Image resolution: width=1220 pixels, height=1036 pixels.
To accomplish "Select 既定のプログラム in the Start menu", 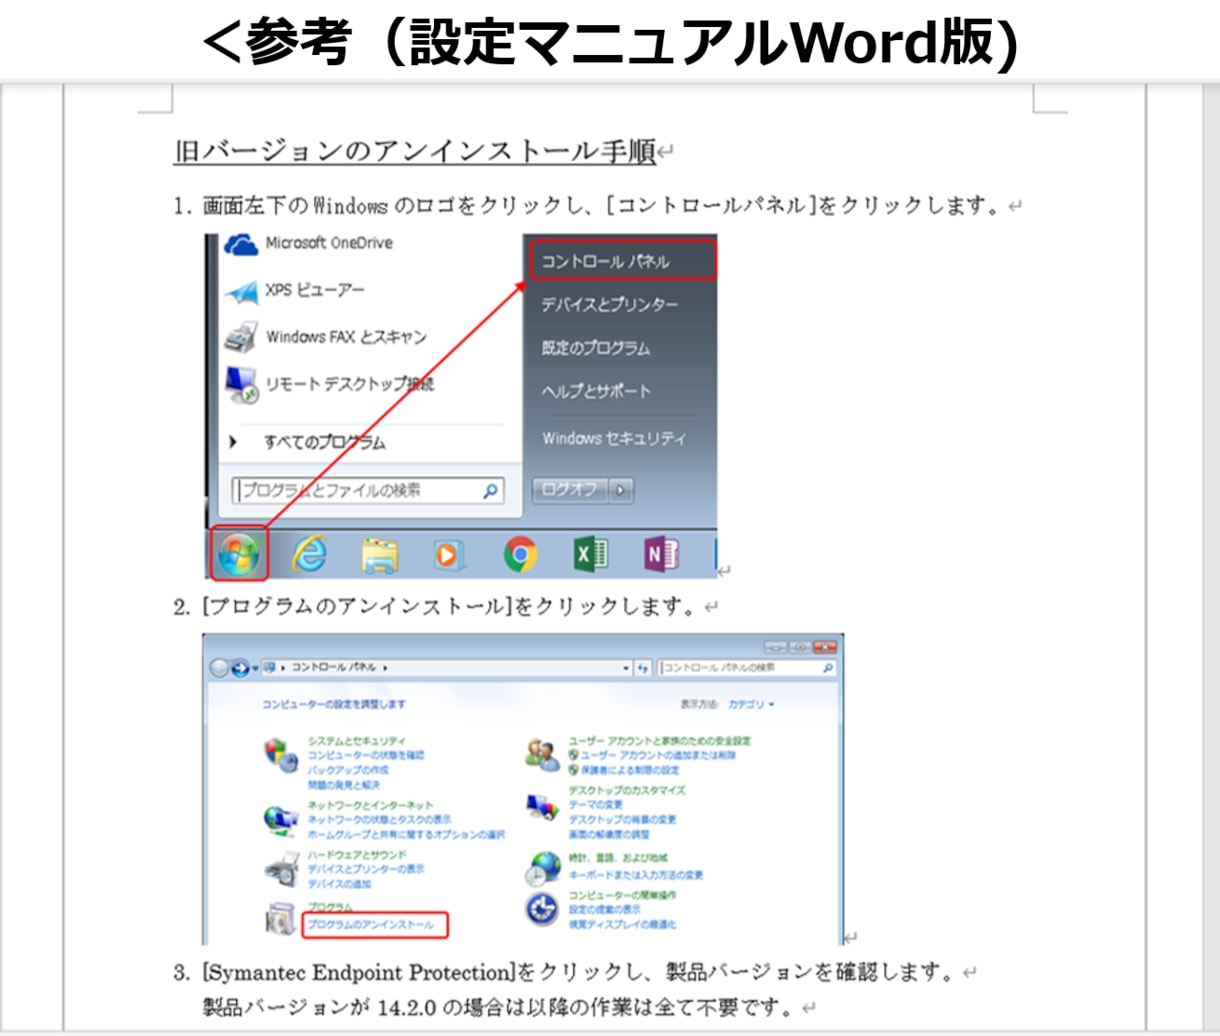I will point(596,348).
